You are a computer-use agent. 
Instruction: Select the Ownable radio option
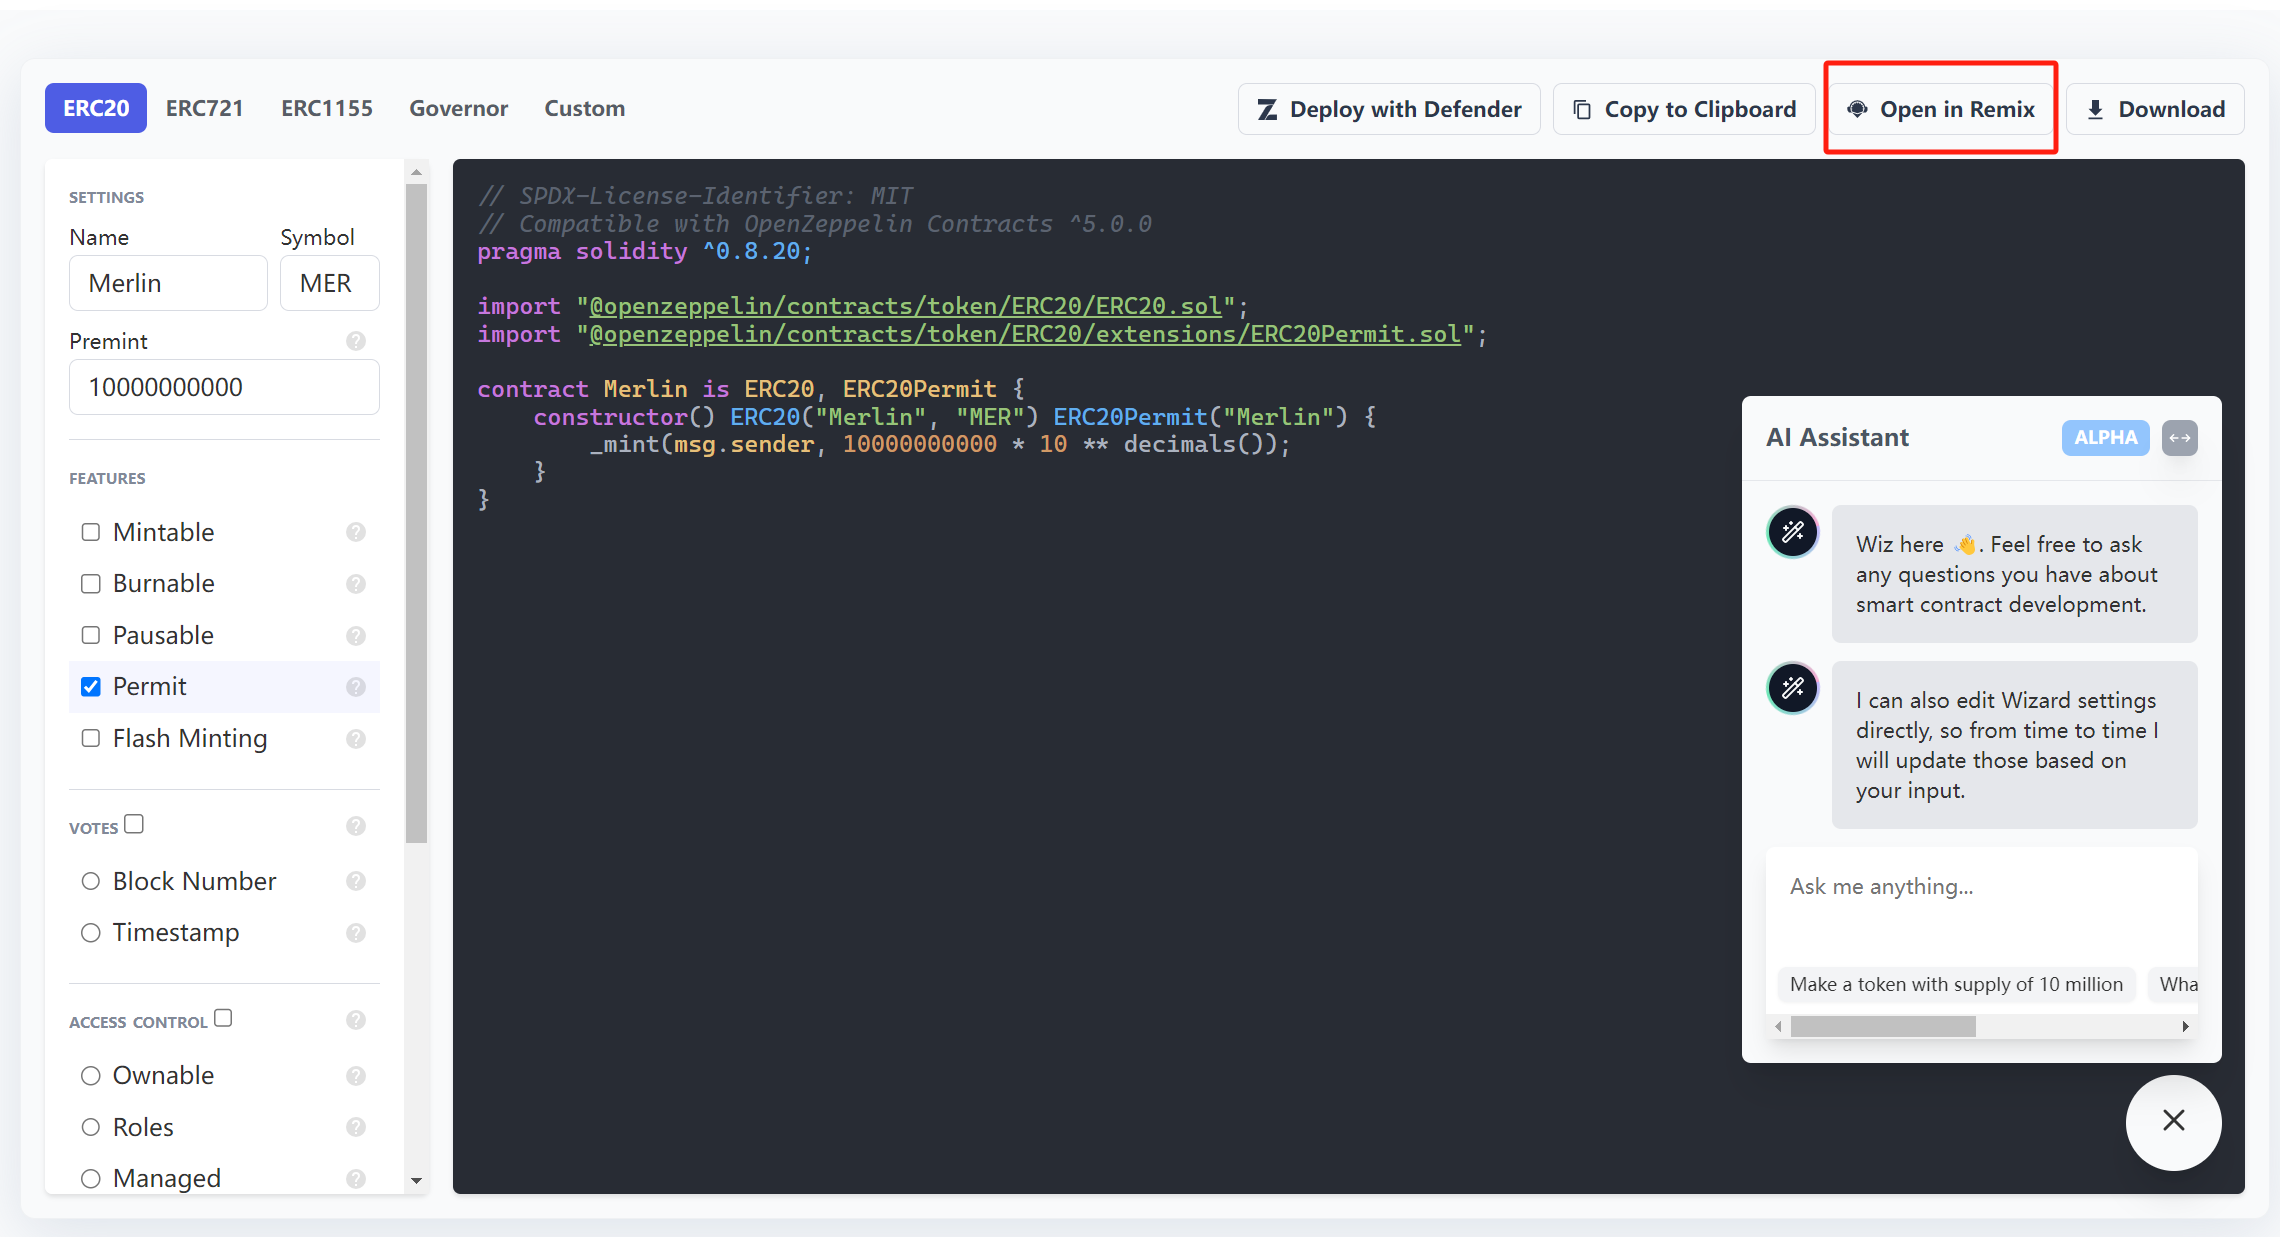point(91,1075)
